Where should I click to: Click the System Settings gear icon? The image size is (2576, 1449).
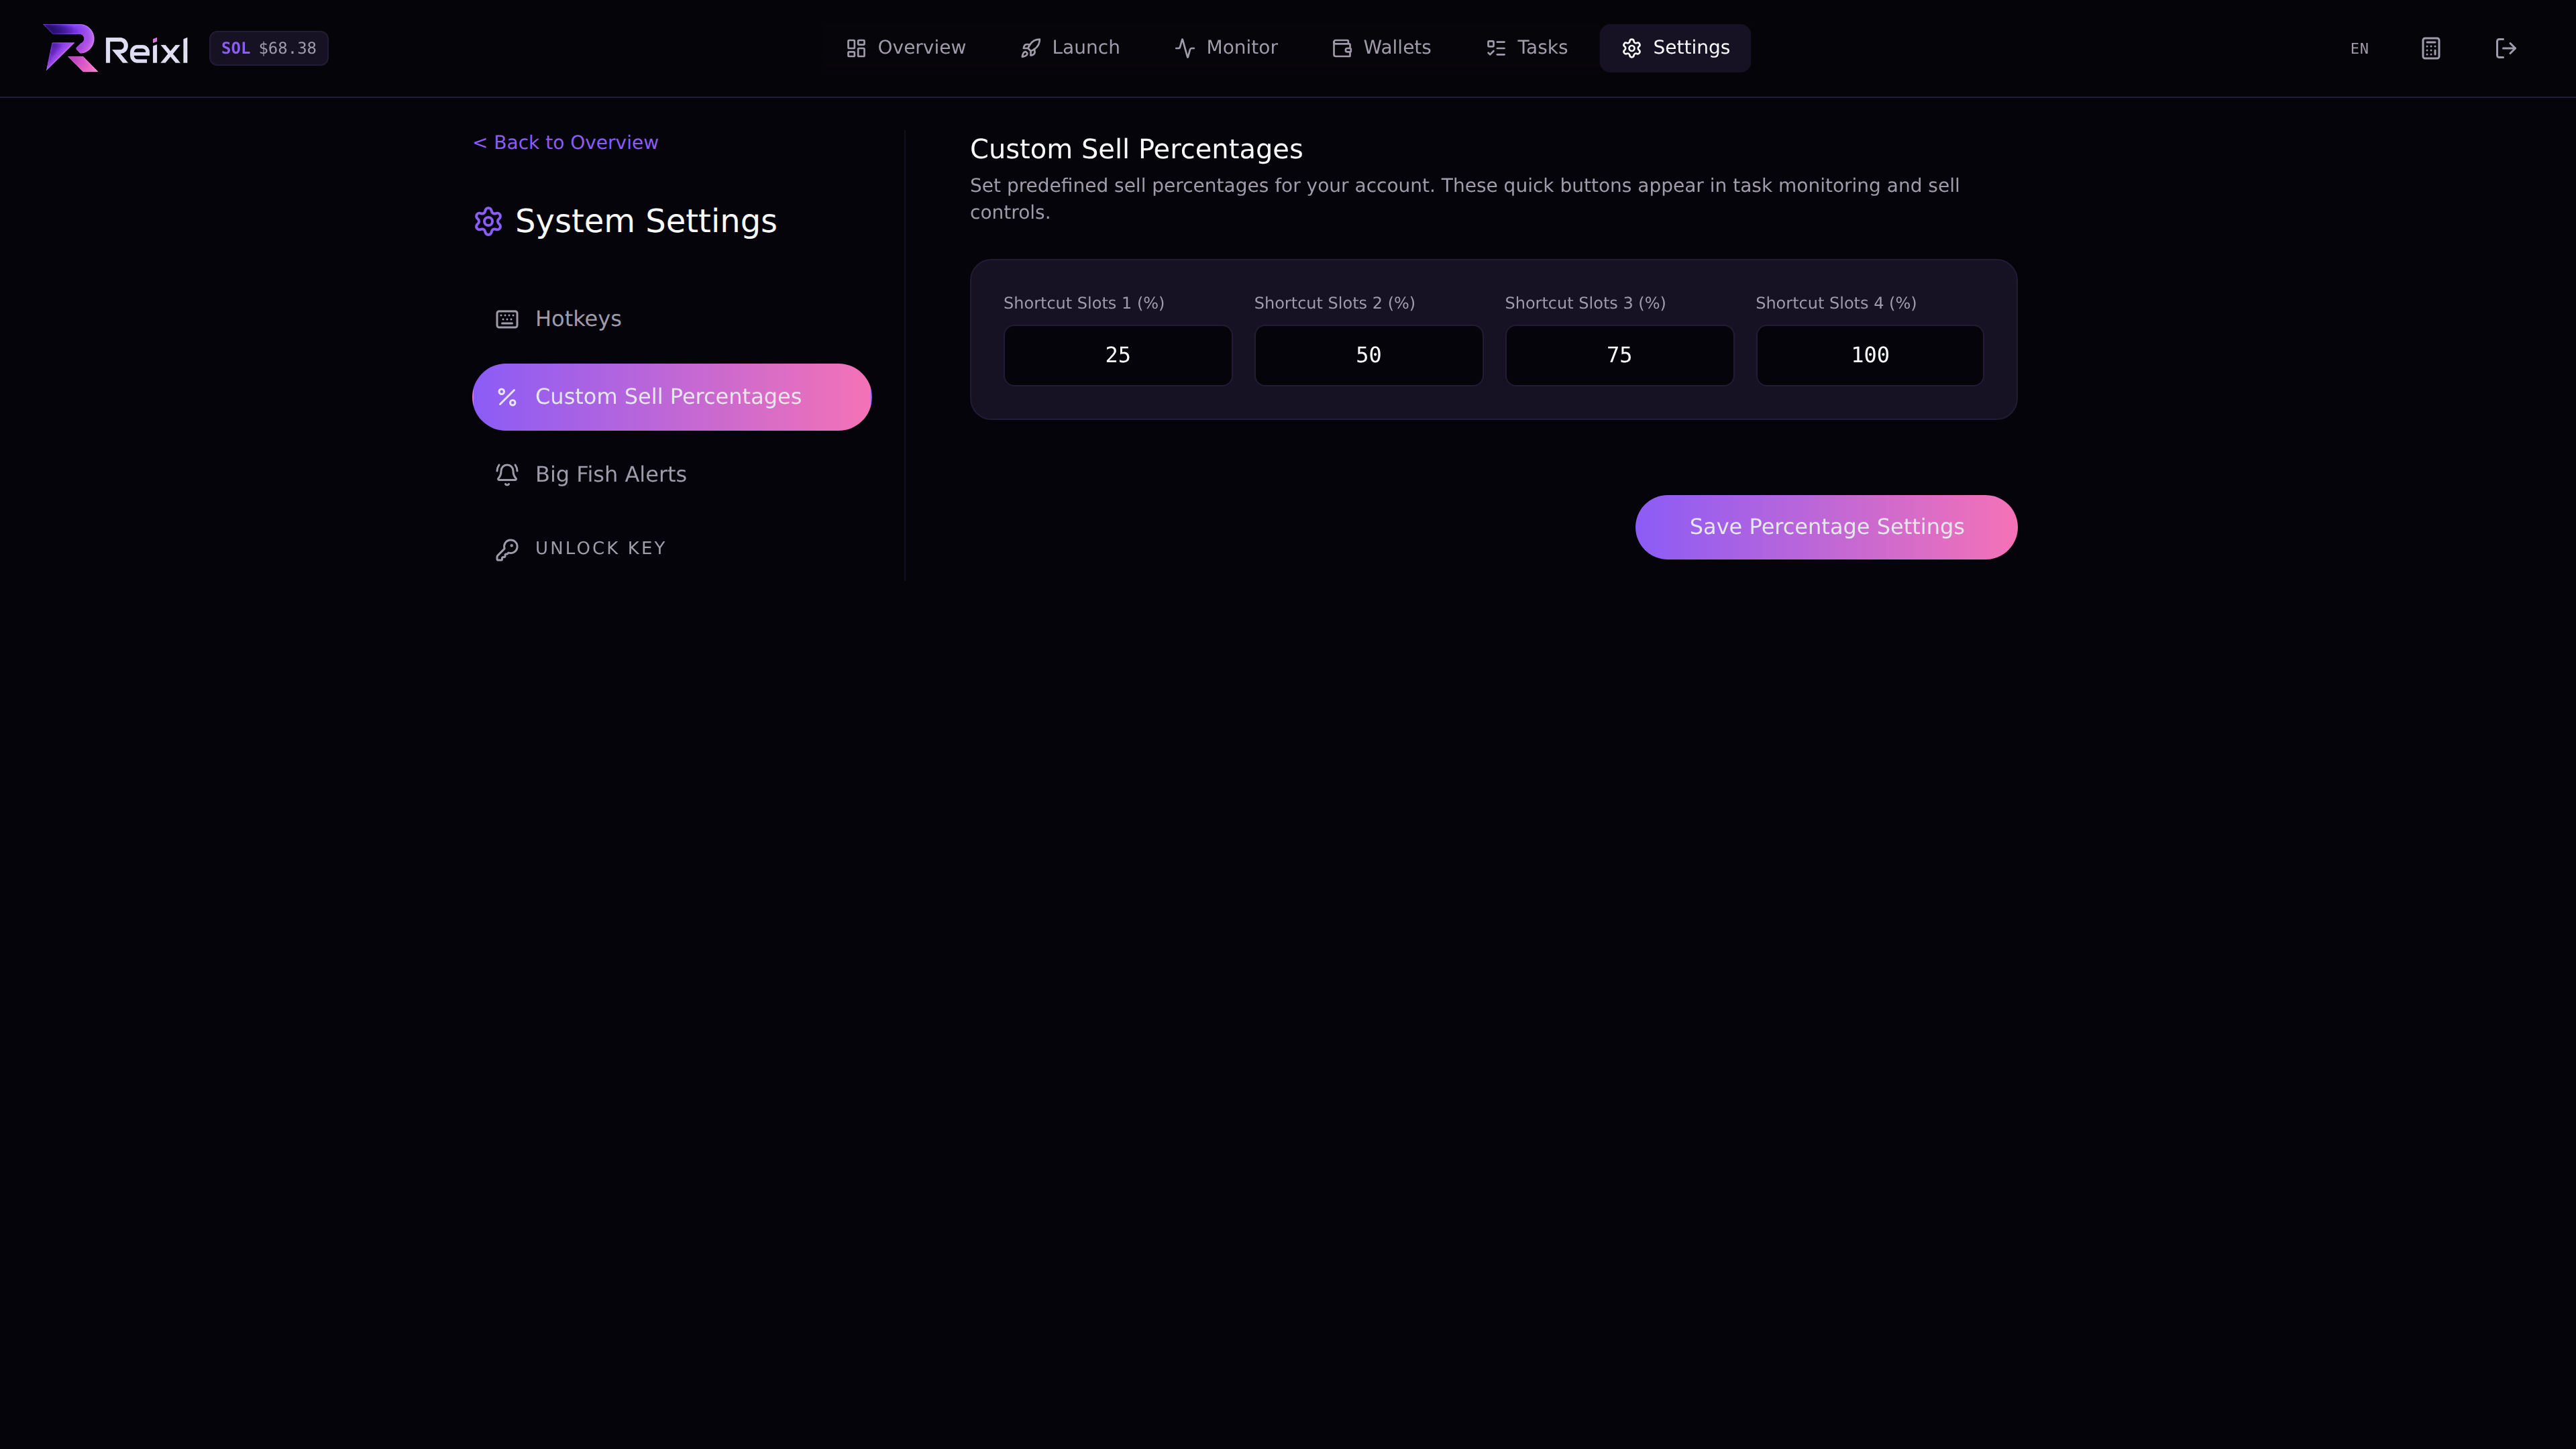pyautogui.click(x=488, y=221)
